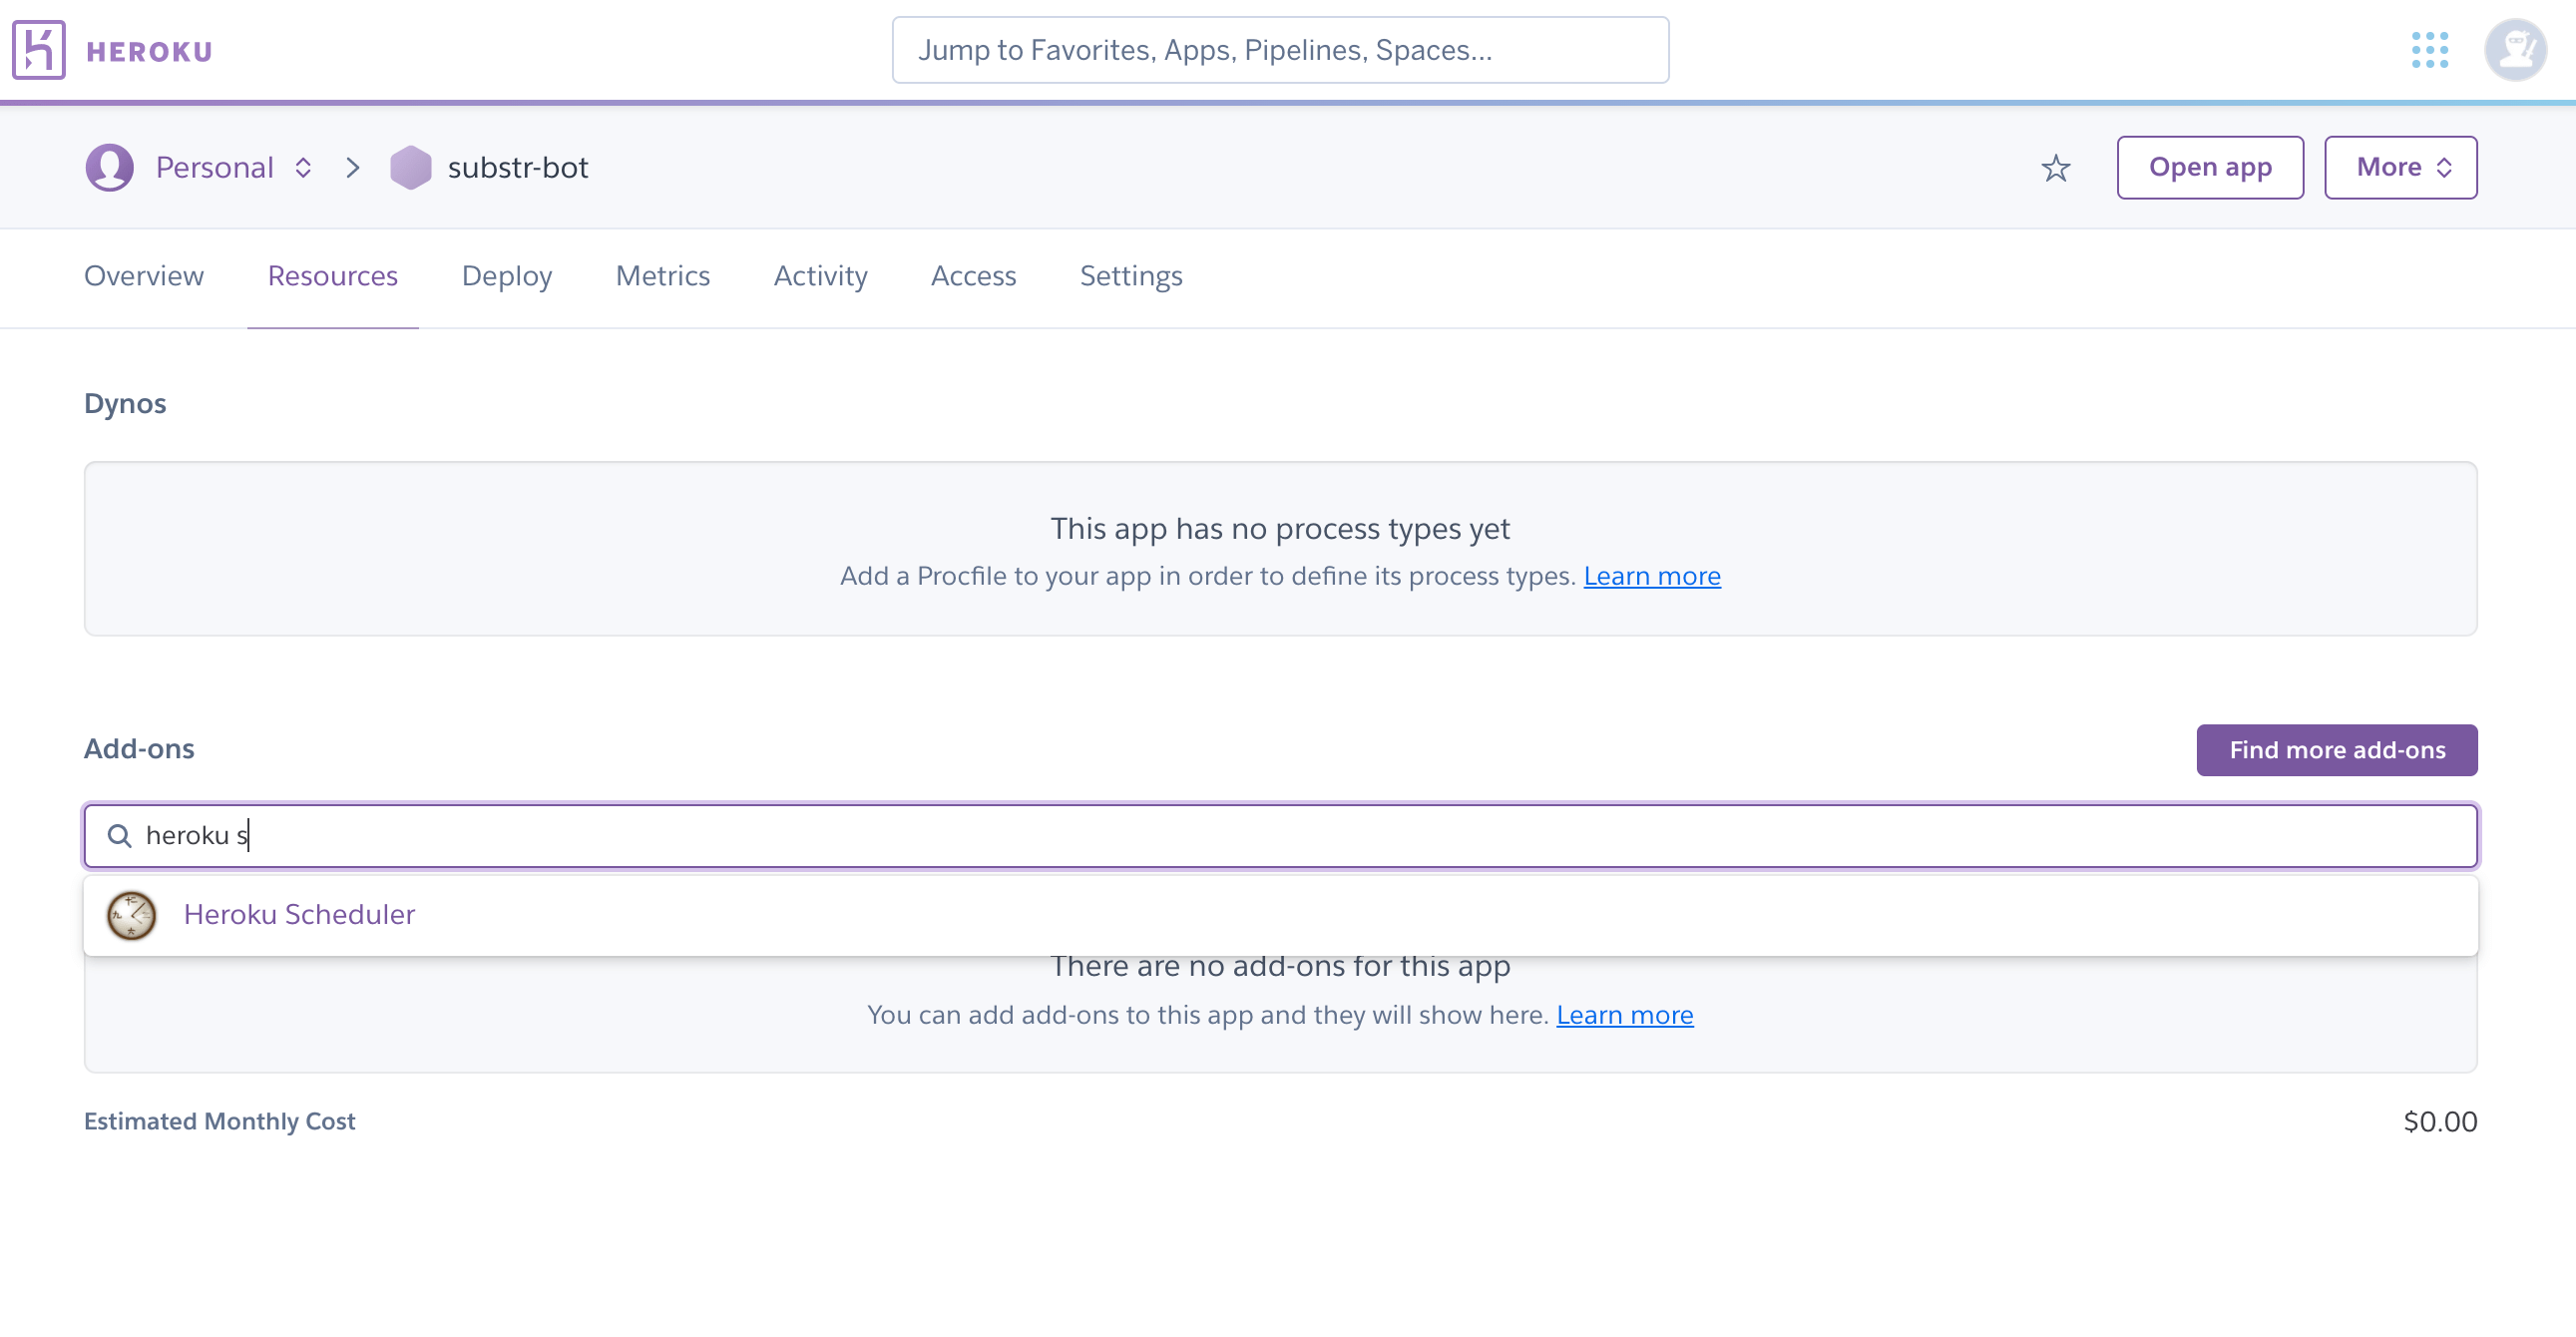Switch to the Access tab
2576x1337 pixels.
974,276
